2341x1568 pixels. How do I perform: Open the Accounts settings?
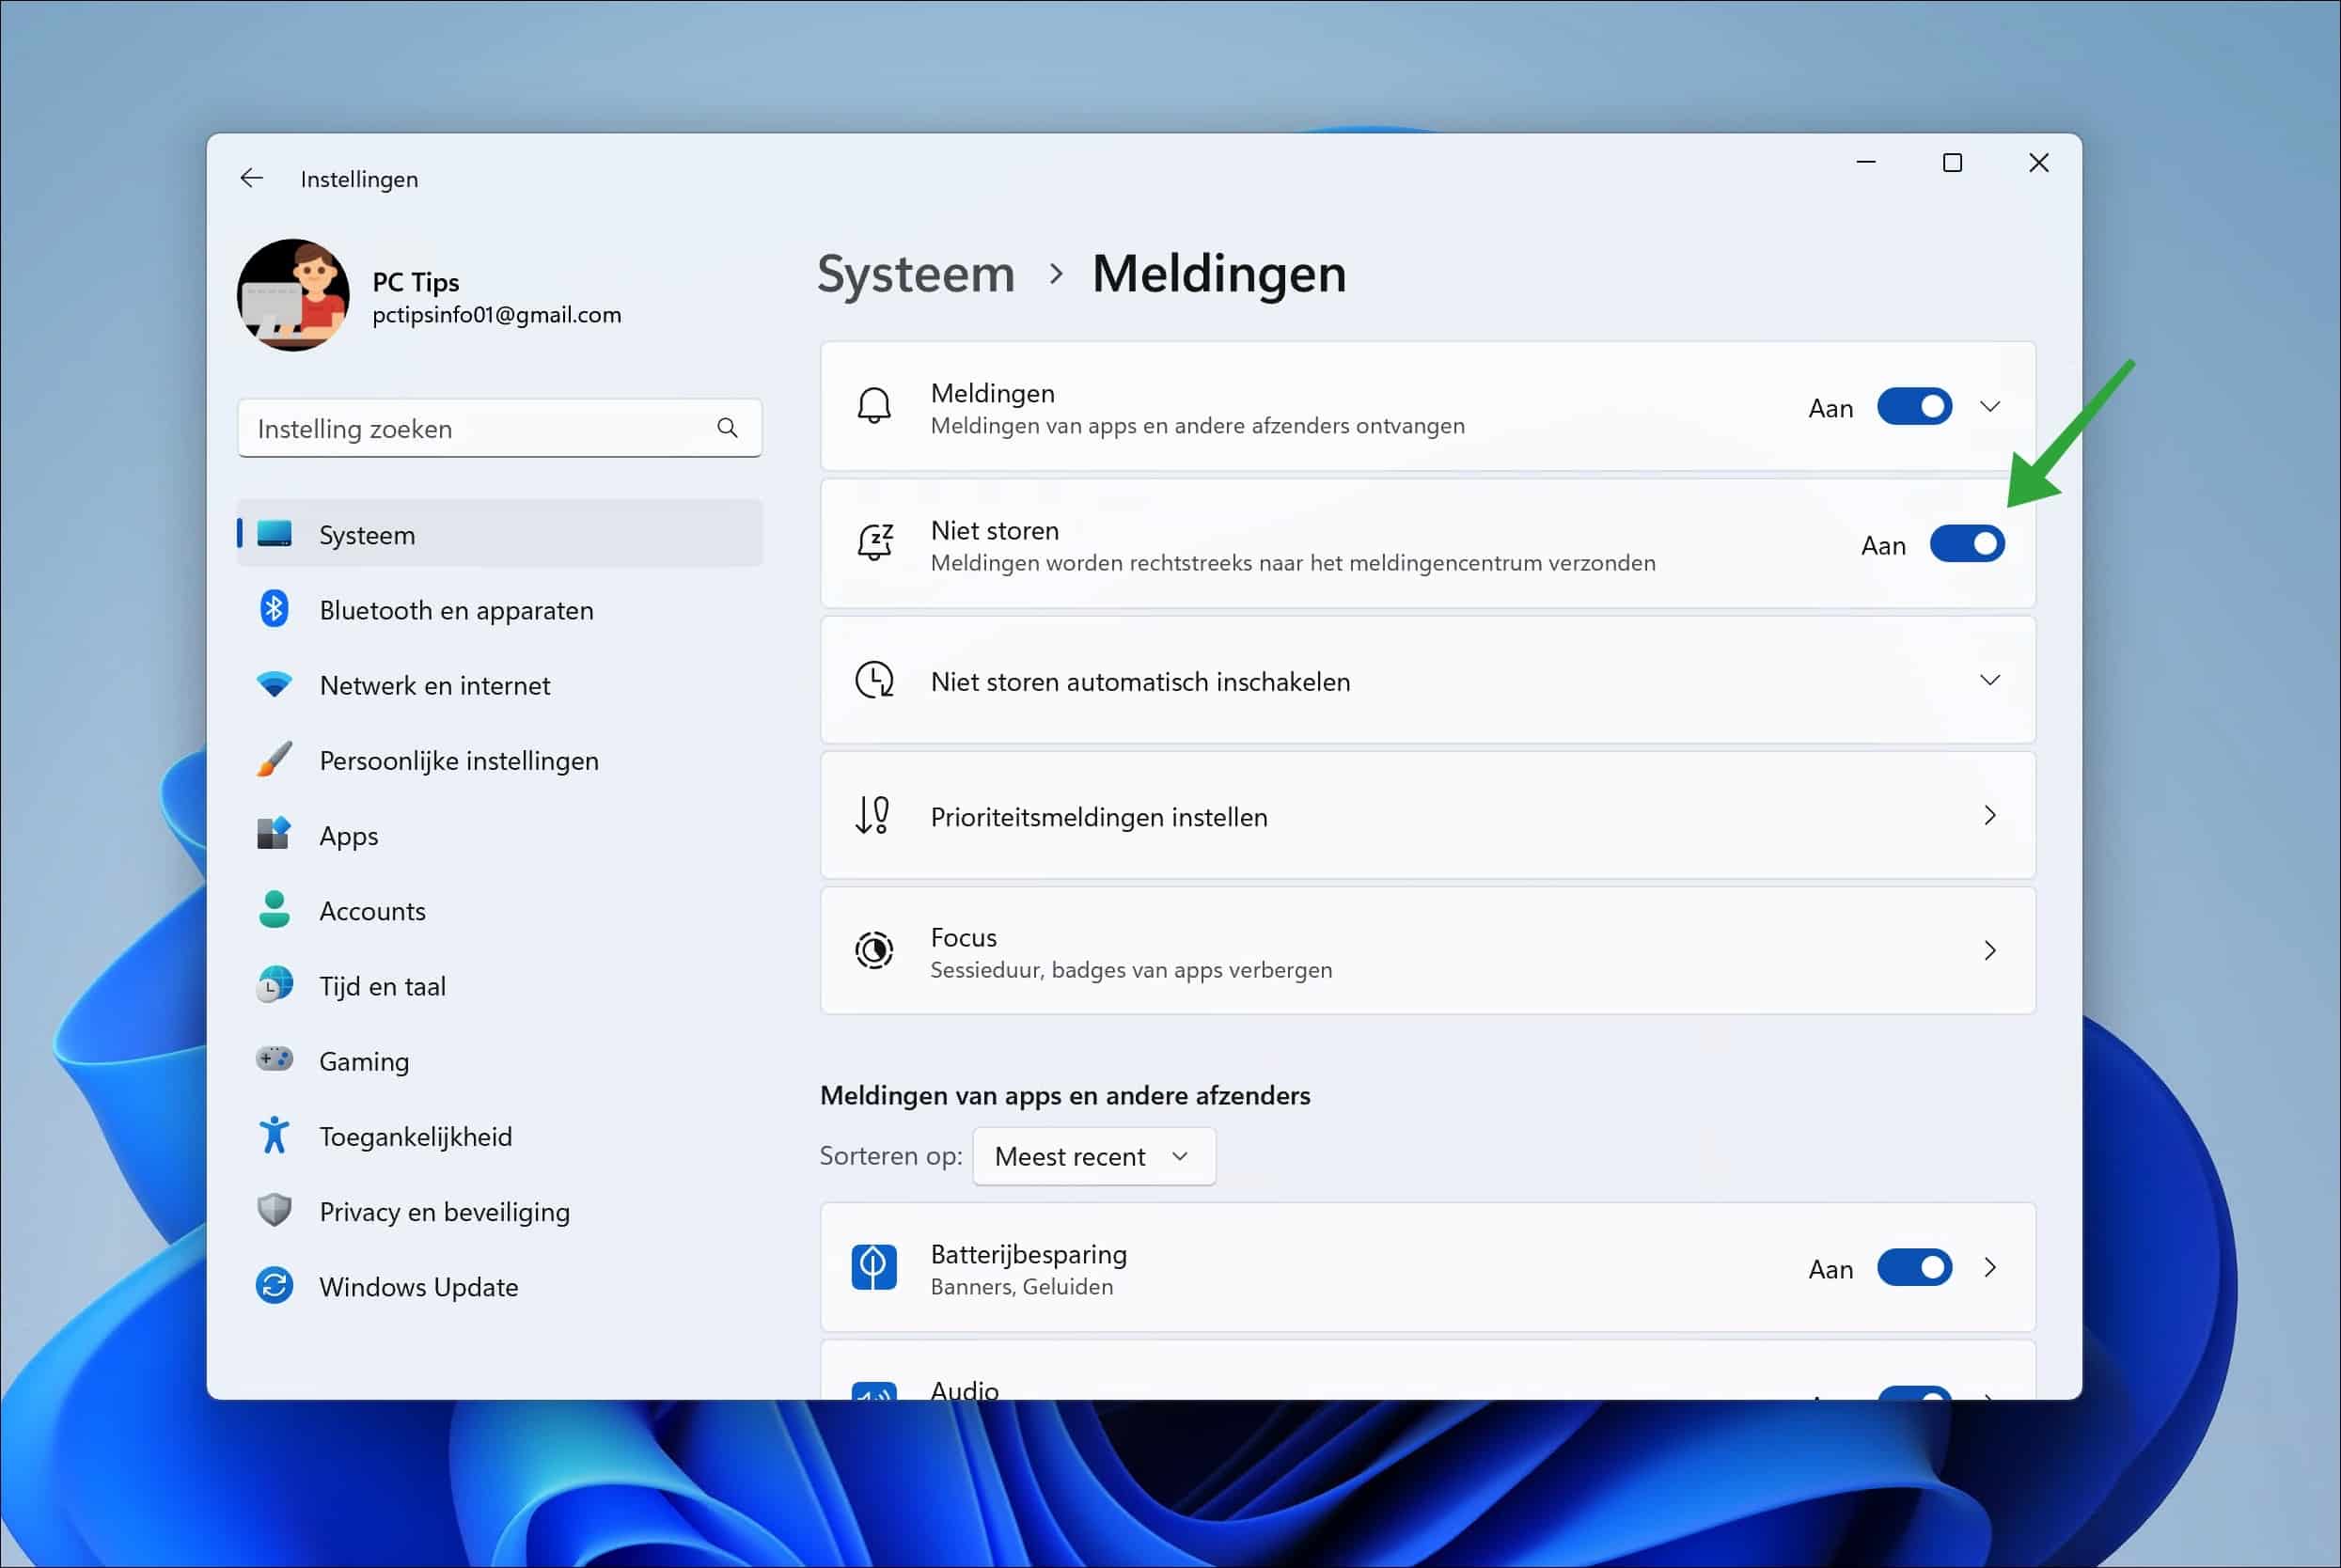(x=372, y=910)
